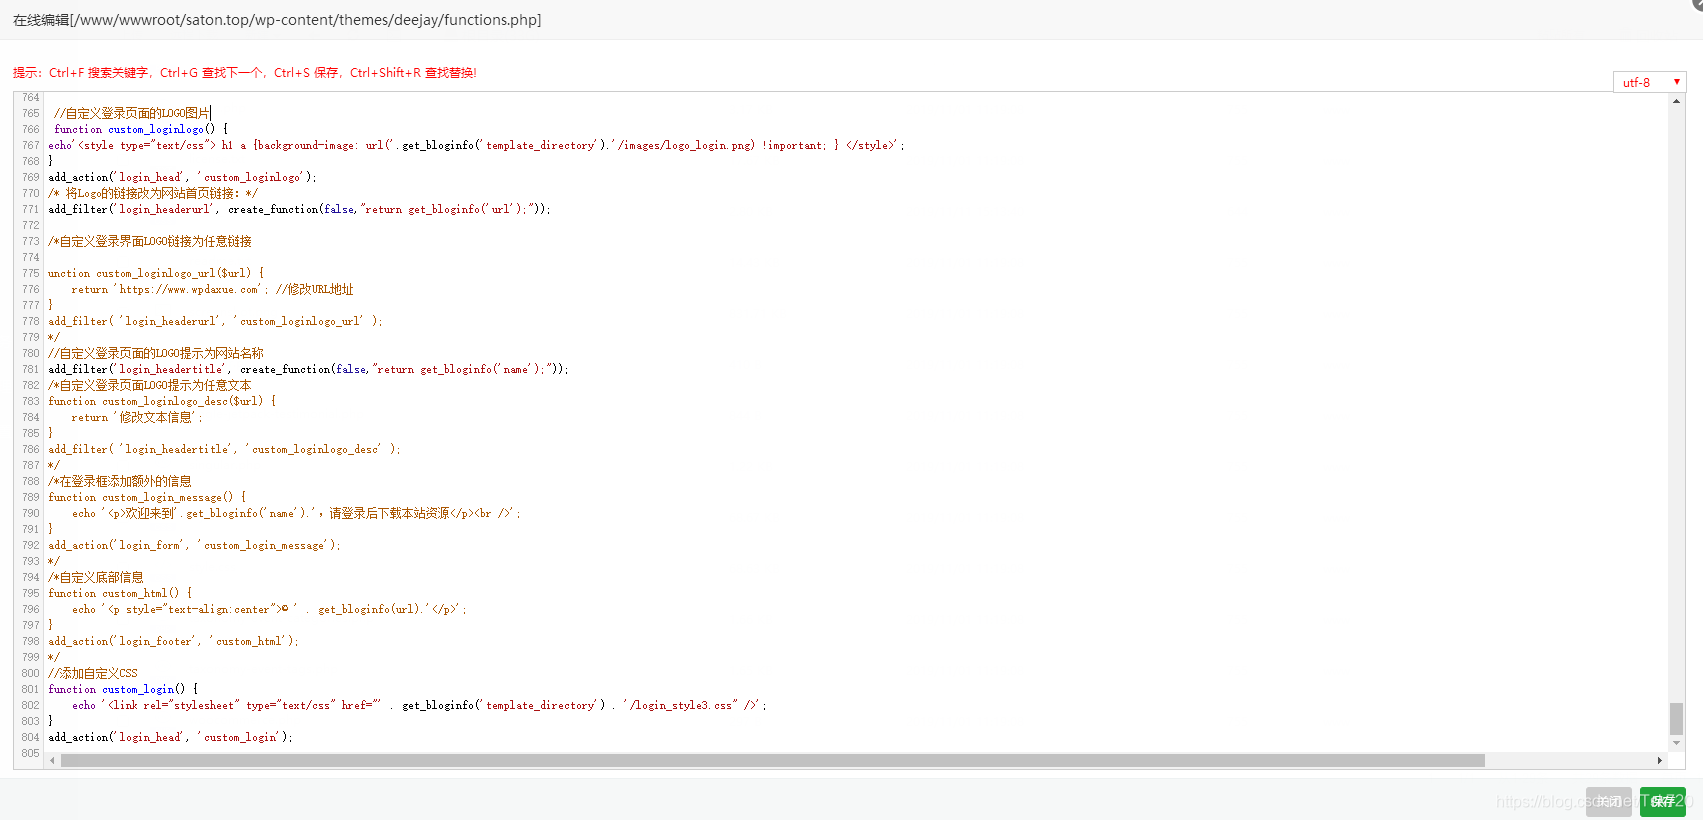Click the horizontal scrollbar thumb
The image size is (1703, 820).
coord(773,761)
